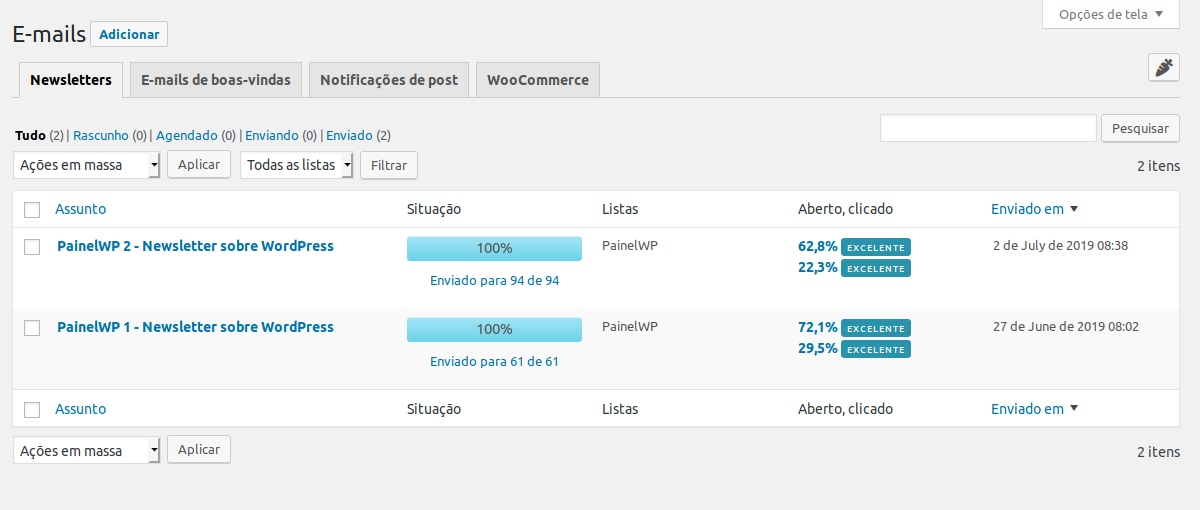Switch to E-mails de boas-vindas tab
Image resolution: width=1200 pixels, height=510 pixels.
click(216, 80)
